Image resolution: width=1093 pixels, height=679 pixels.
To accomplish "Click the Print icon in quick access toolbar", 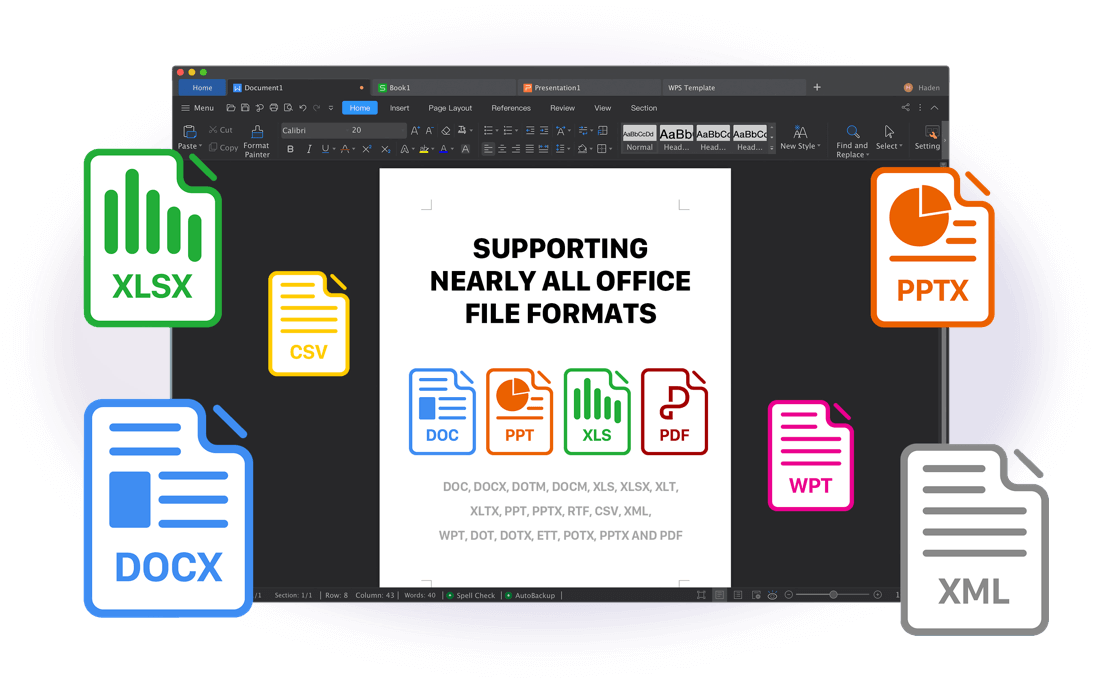I will (273, 108).
